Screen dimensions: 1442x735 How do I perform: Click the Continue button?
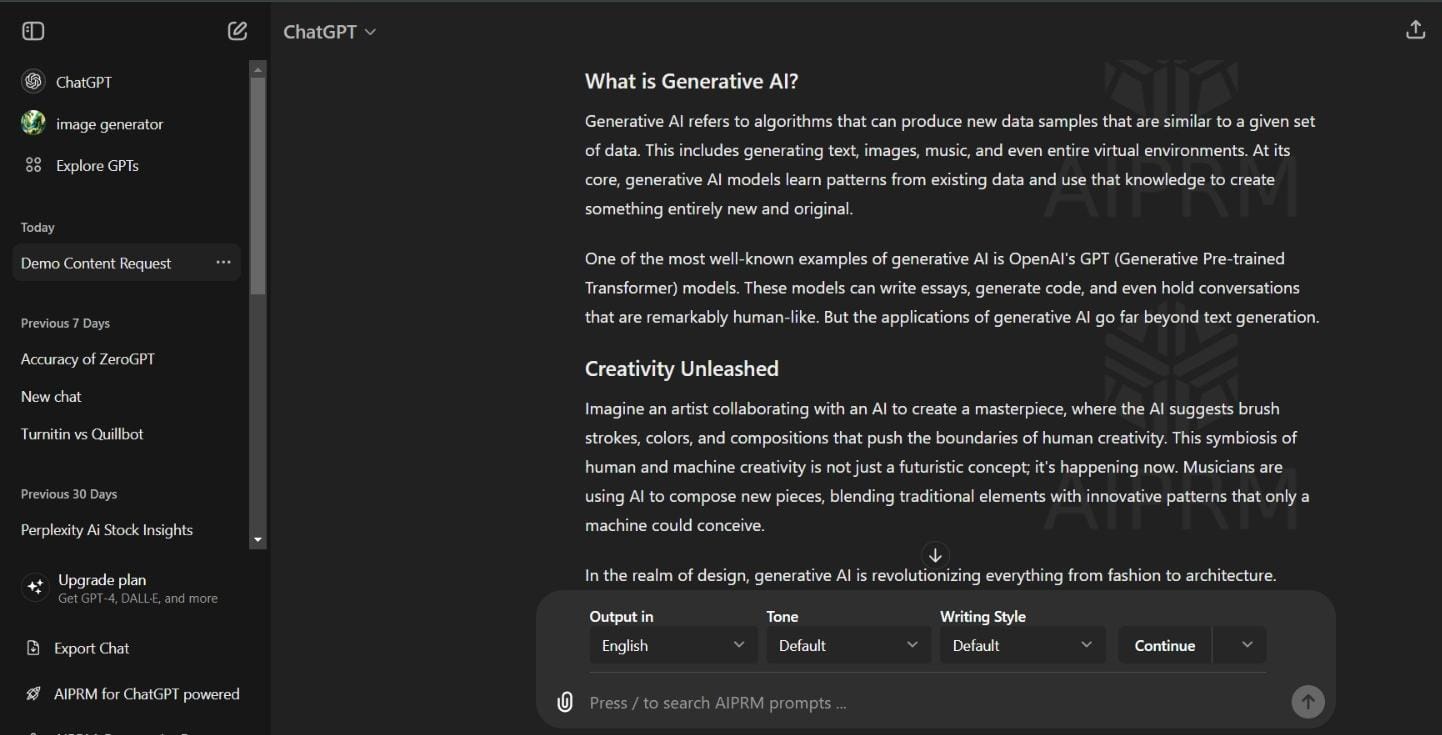pos(1164,645)
